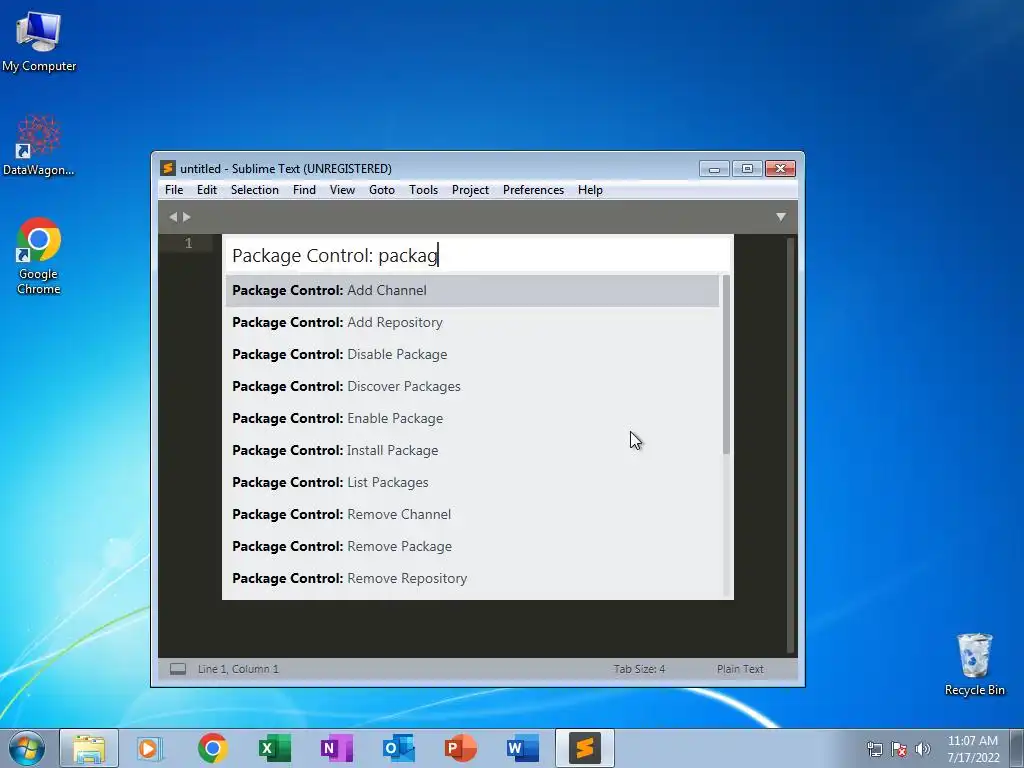Open the Project menu
The width and height of the screenshot is (1024, 768).
point(470,190)
